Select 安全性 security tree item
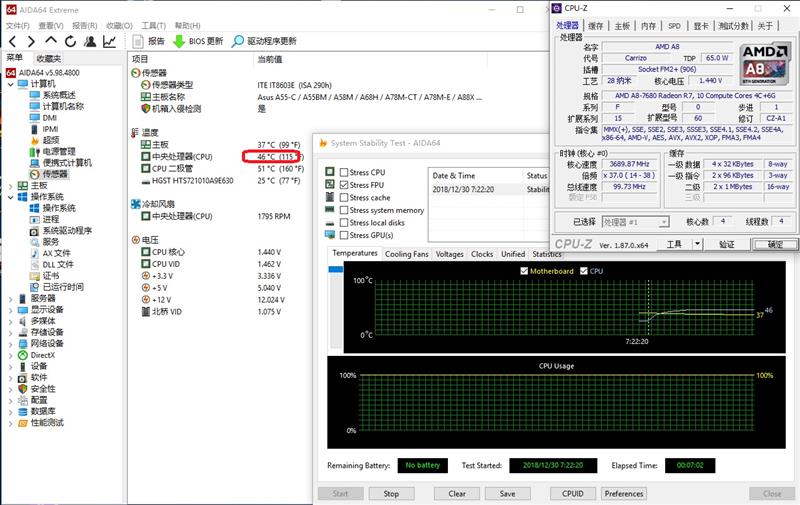The width and height of the screenshot is (800, 505). (x=43, y=389)
